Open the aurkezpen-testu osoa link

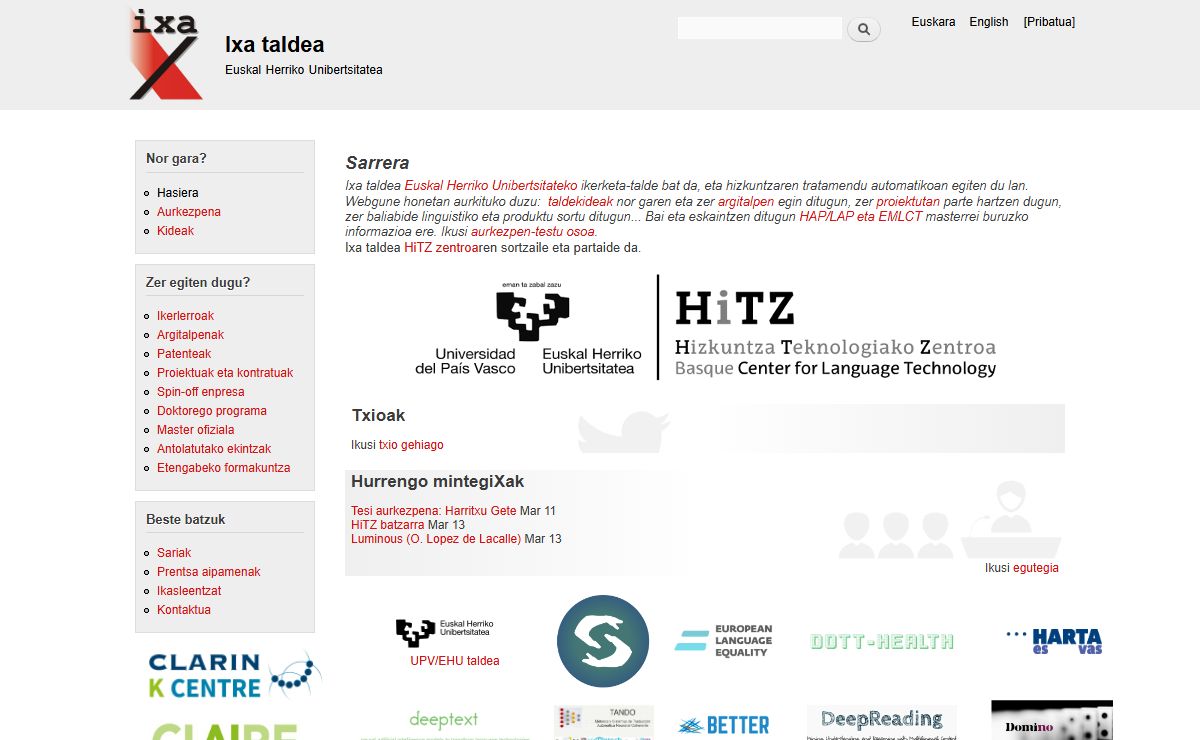(x=533, y=232)
